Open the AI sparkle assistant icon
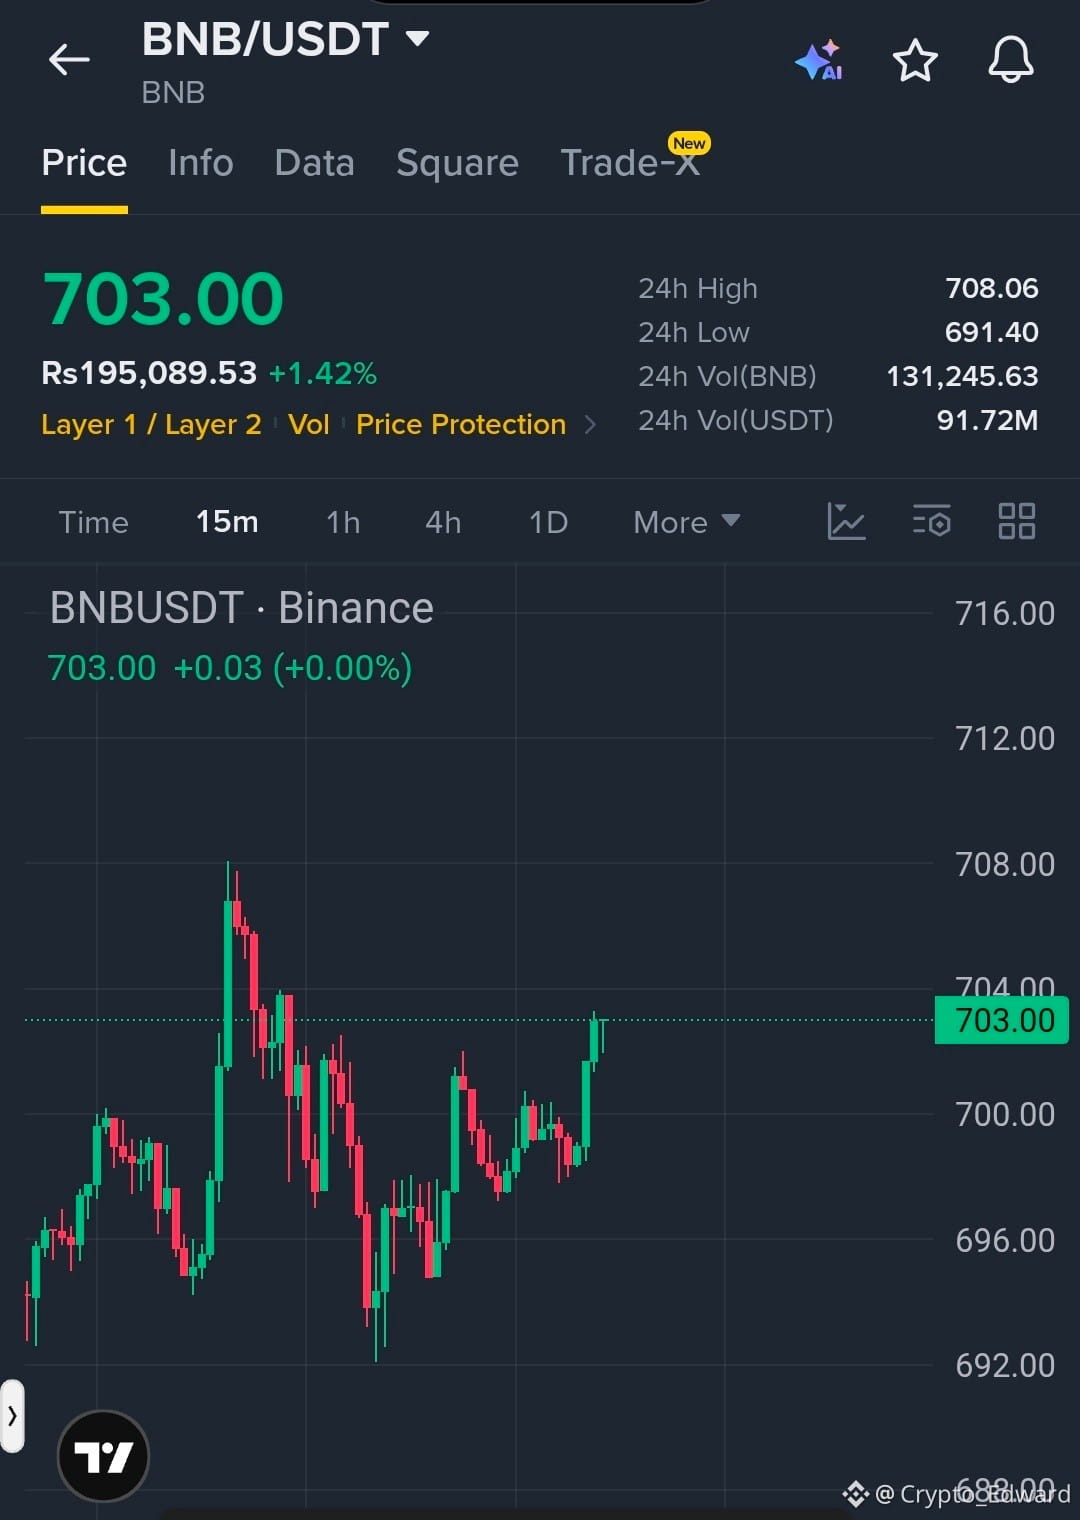The width and height of the screenshot is (1080, 1520). (x=819, y=60)
